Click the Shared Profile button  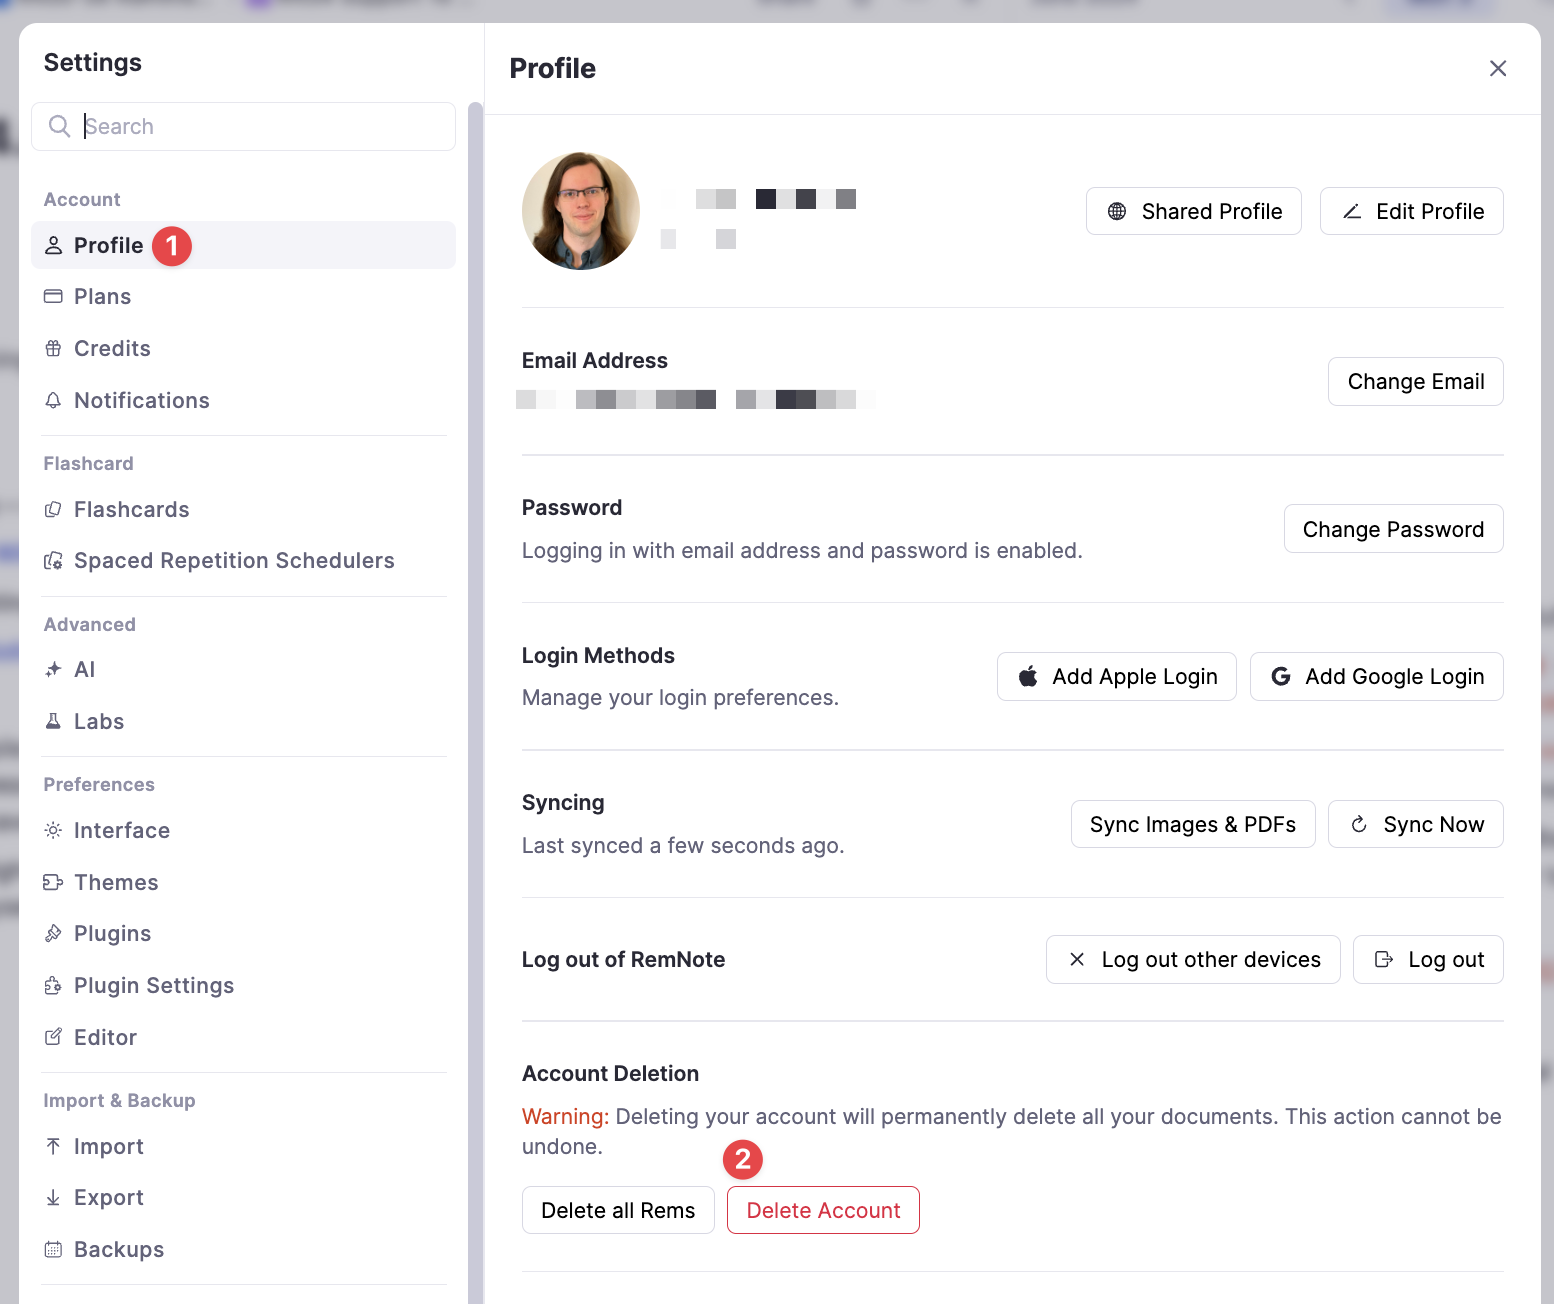[1193, 211]
